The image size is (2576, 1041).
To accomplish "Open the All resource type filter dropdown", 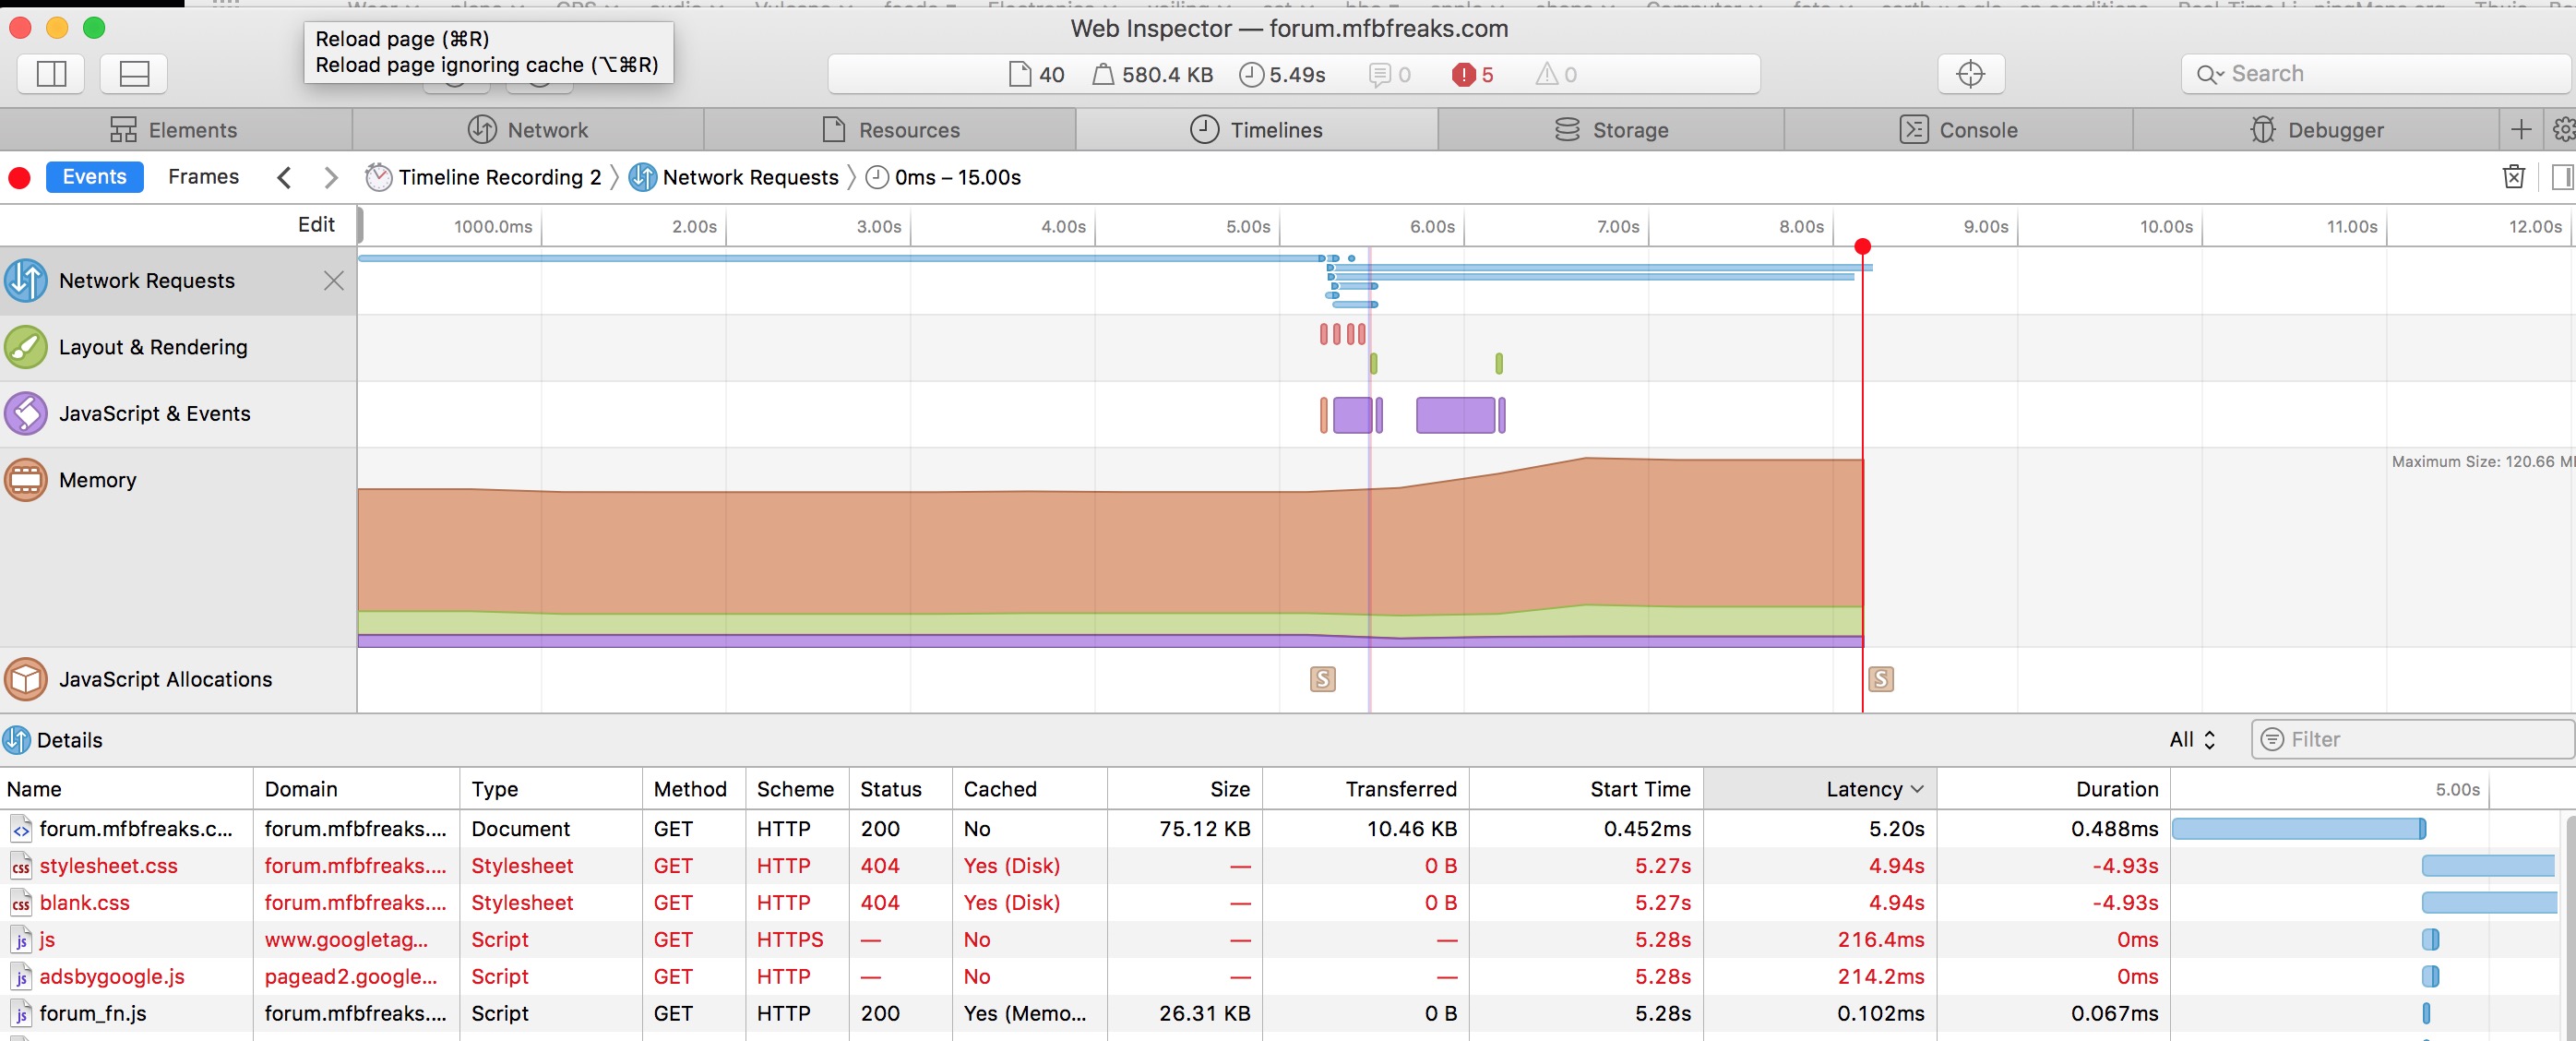I will 2192,740.
